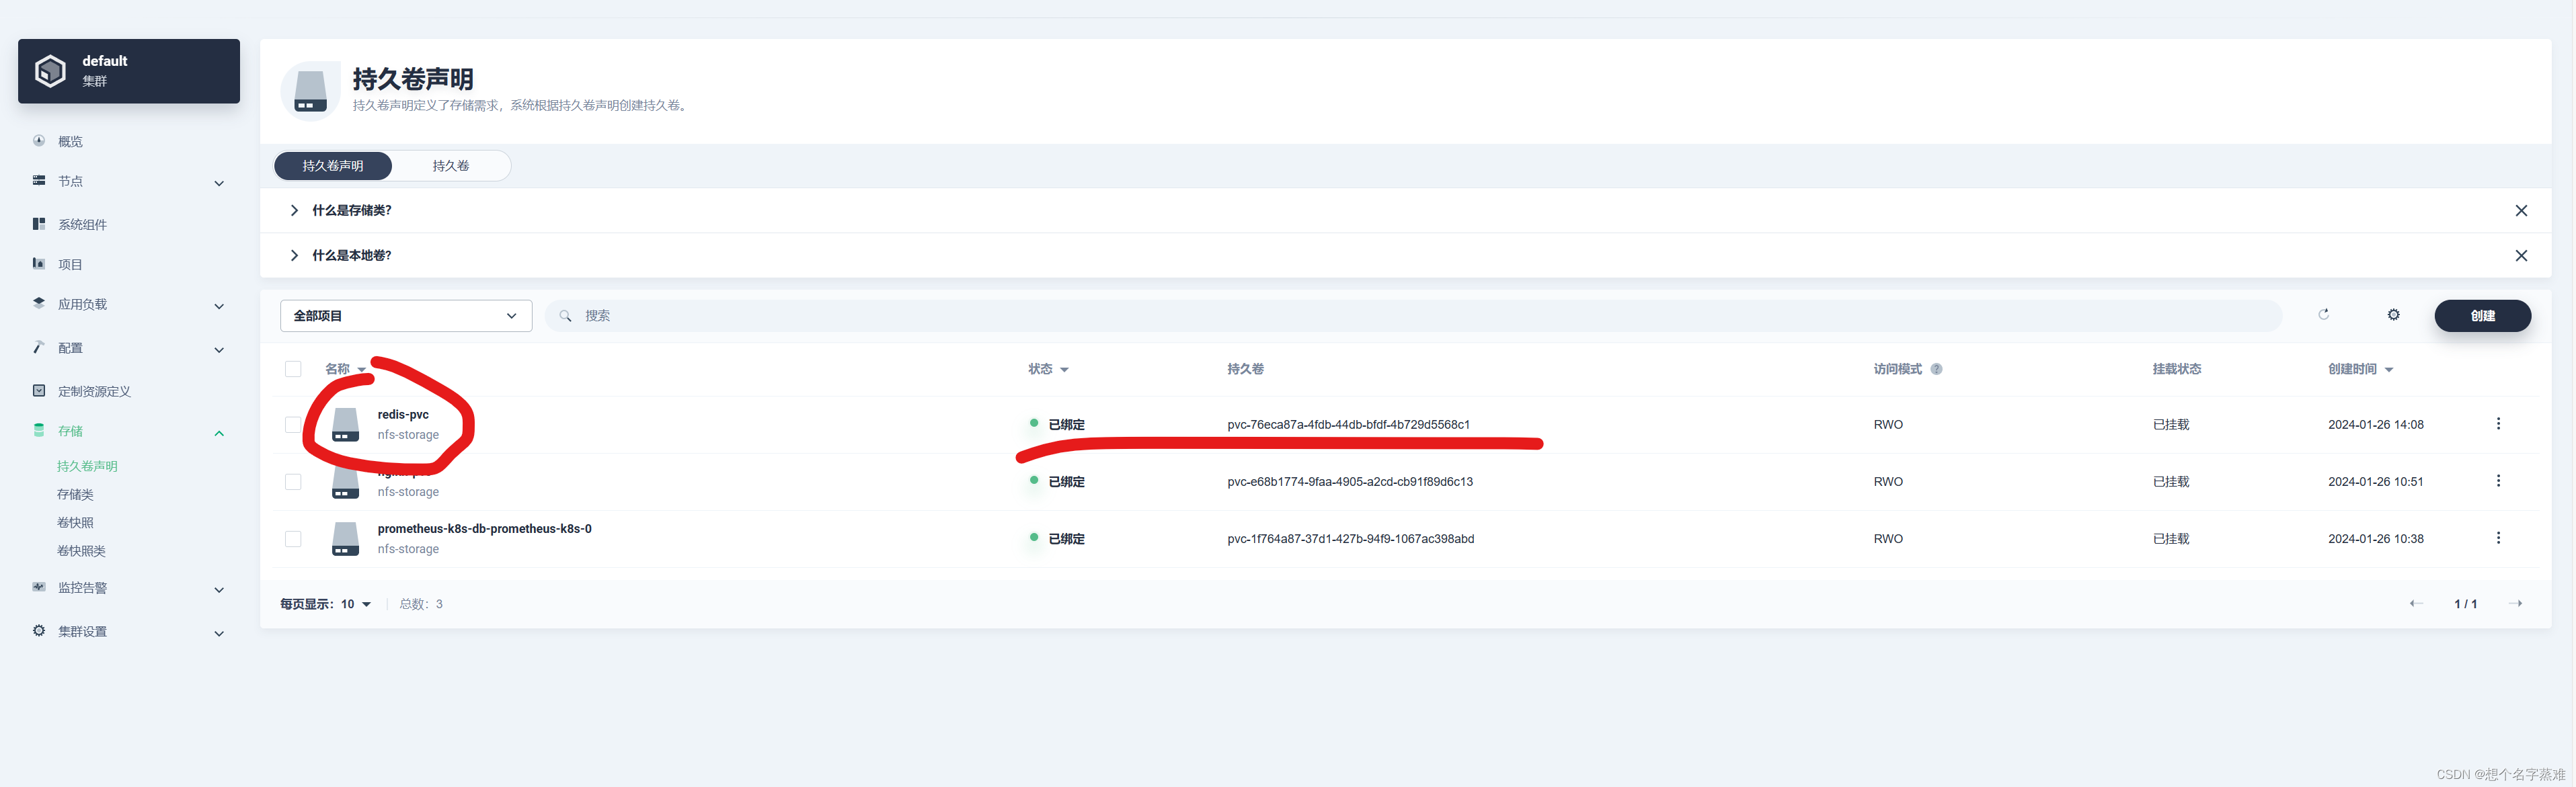Check the checkbox for pvc-e68b1774 row
The width and height of the screenshot is (2576, 787).
tap(293, 482)
